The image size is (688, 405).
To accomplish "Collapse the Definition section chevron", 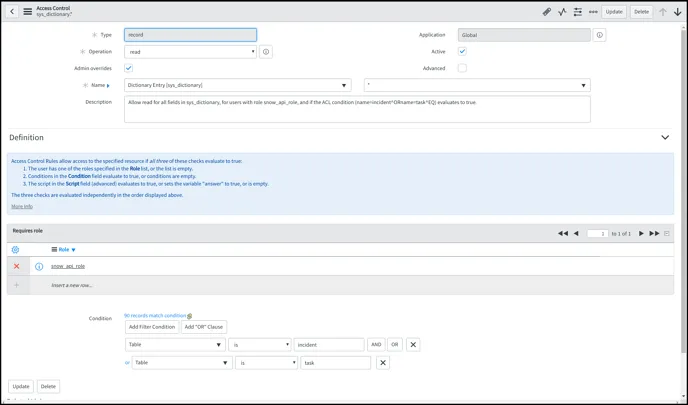I will coord(665,137).
